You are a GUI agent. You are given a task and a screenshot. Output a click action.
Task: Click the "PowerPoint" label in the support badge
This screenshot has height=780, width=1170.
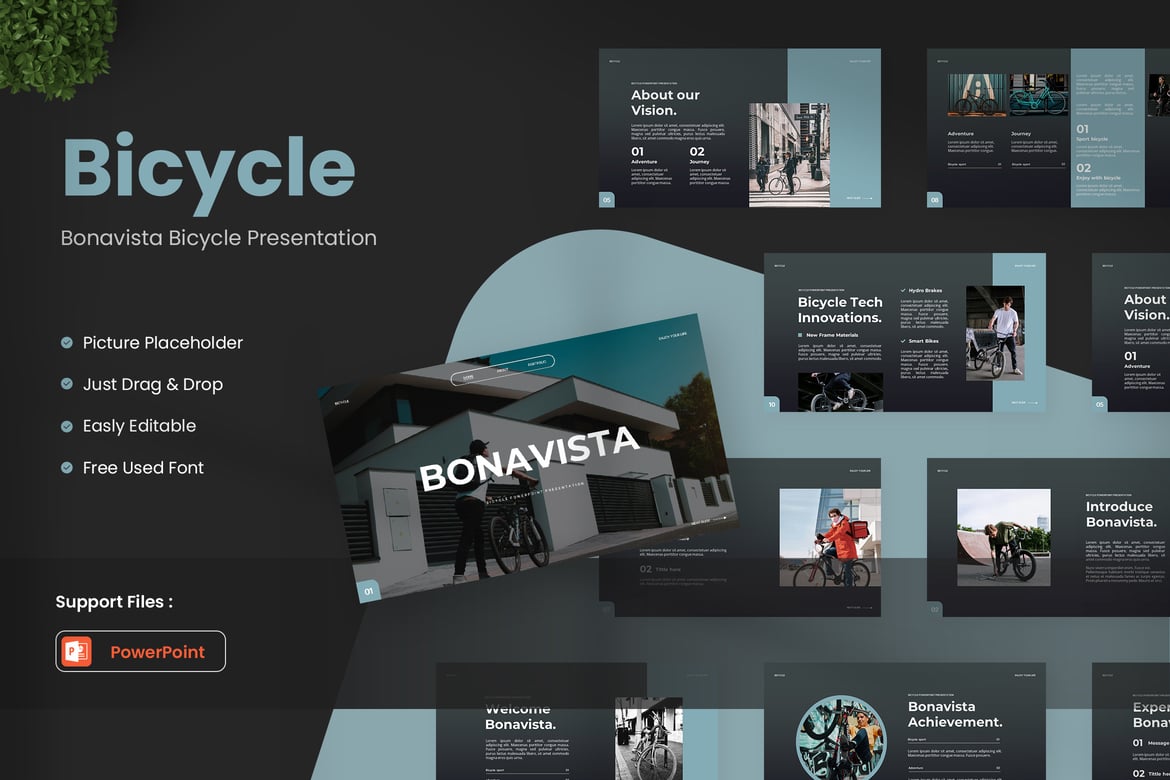tap(157, 652)
